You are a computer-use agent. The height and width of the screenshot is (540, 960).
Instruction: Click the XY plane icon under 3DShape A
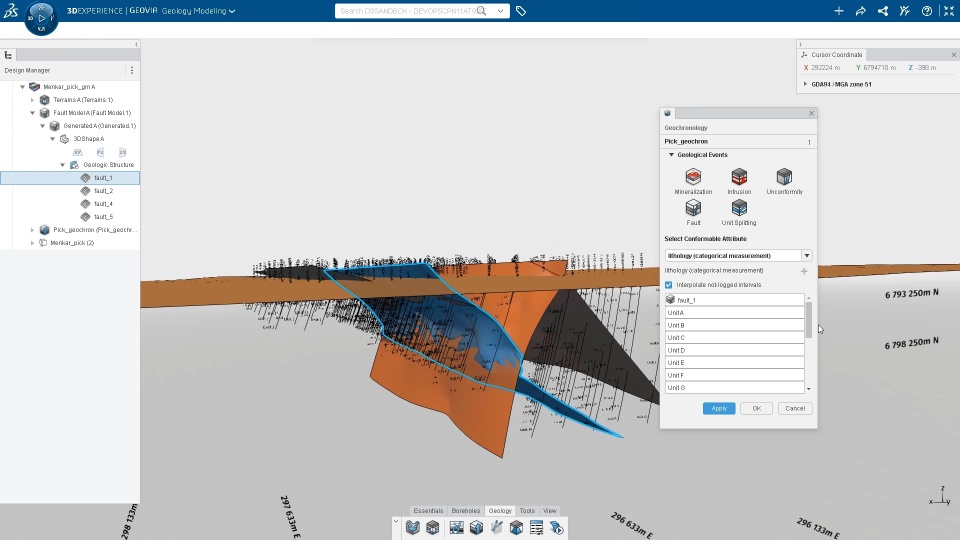78,152
